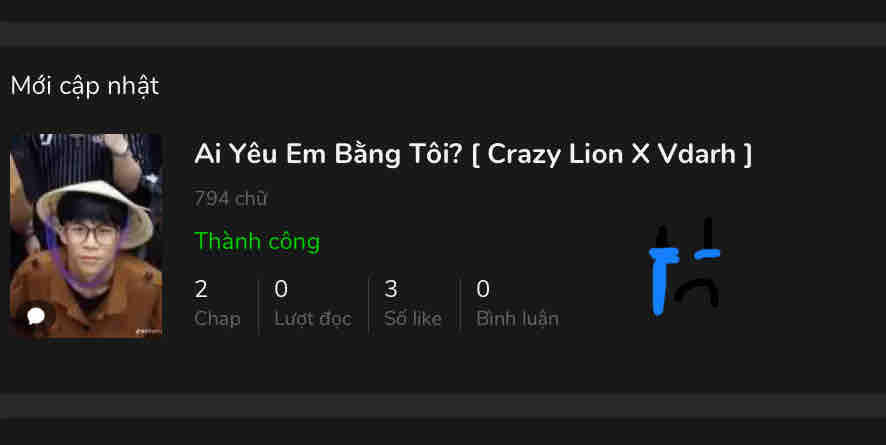Click the thick blue tear streak of the doodle
This screenshot has width=886, height=445.
point(660,281)
